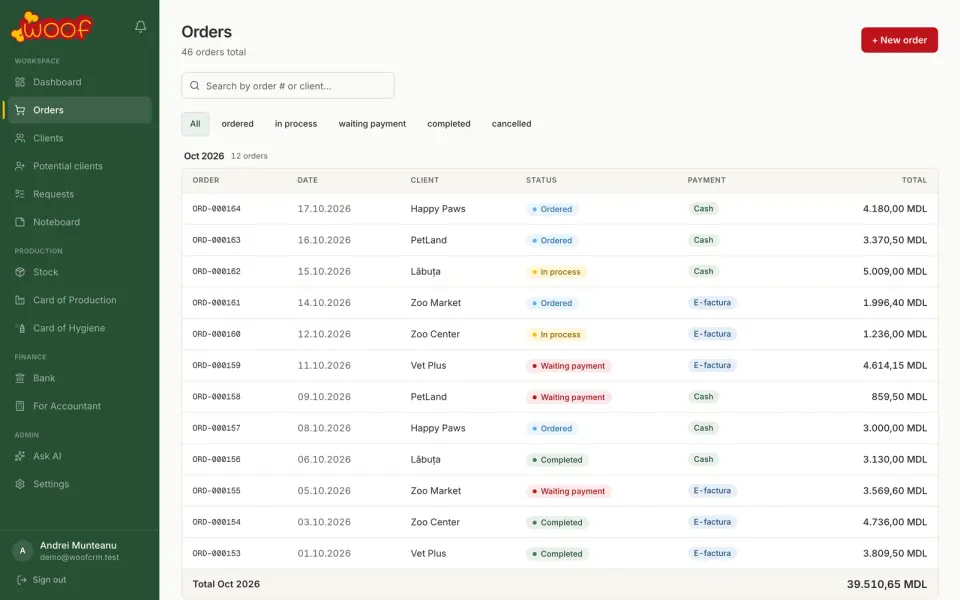Filter orders by ordered status
The height and width of the screenshot is (600, 960).
click(238, 124)
